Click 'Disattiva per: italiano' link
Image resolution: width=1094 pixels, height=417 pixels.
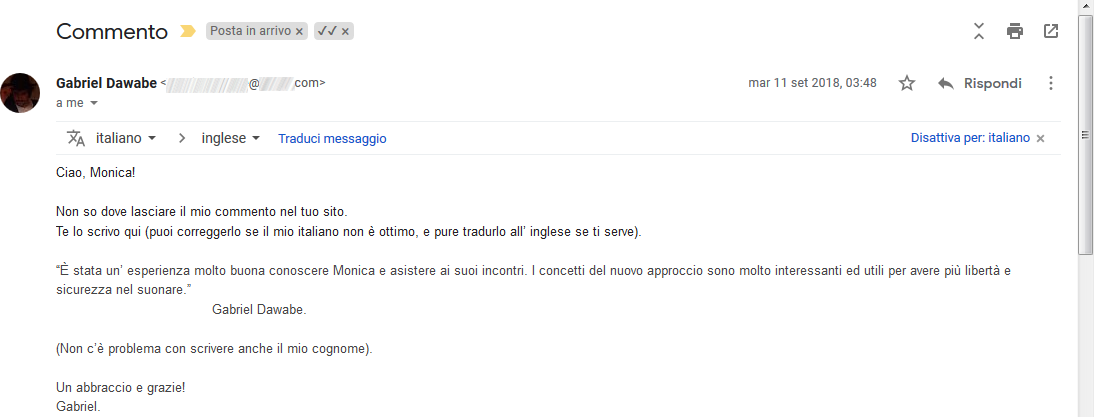click(x=971, y=138)
